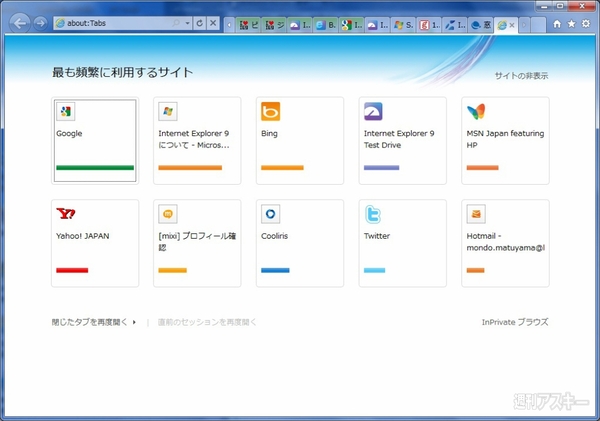Viewport: 600px width, 421px height.
Task: Open Tools menu with the gear icon
Action: click(x=586, y=24)
